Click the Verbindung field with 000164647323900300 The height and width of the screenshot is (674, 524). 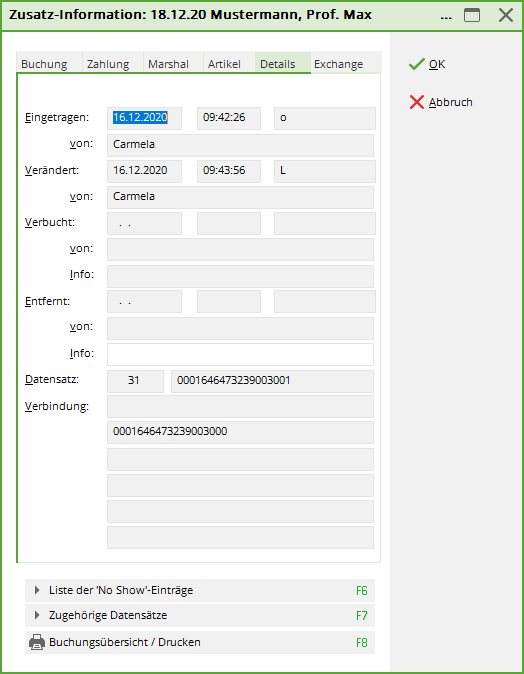[x=240, y=432]
